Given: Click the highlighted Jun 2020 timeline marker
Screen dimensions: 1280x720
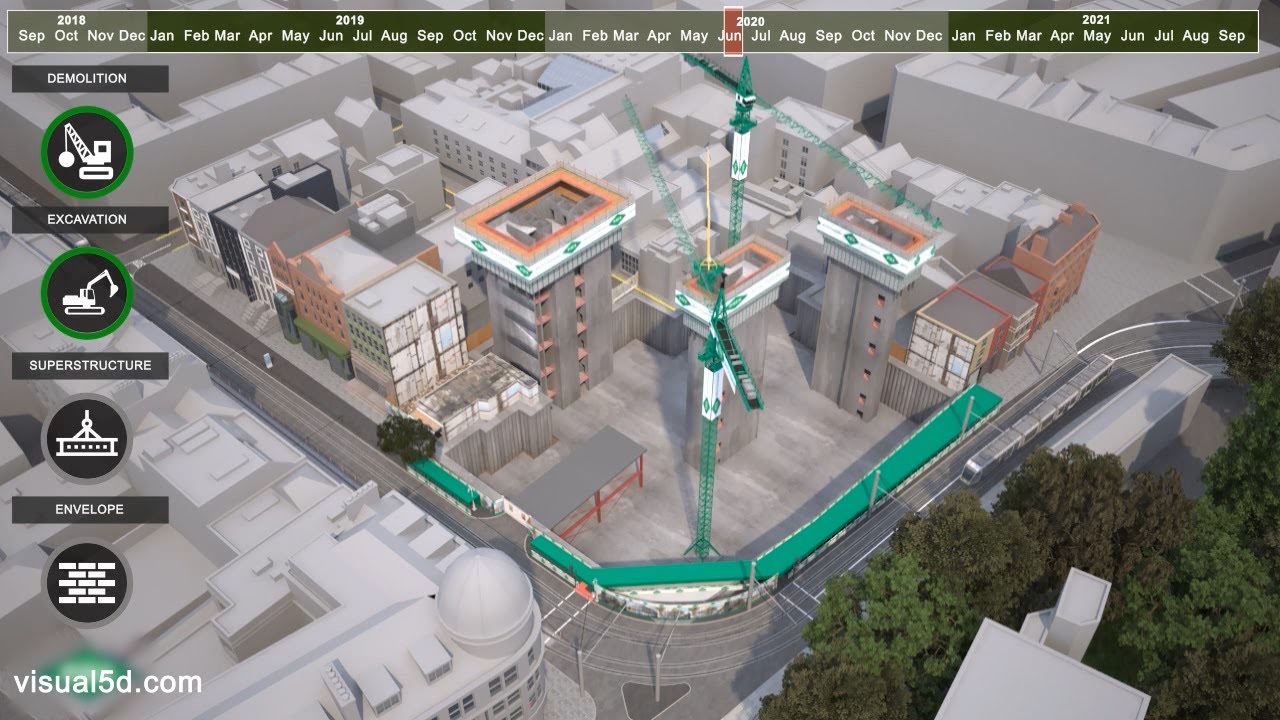Looking at the screenshot, I should [x=732, y=32].
